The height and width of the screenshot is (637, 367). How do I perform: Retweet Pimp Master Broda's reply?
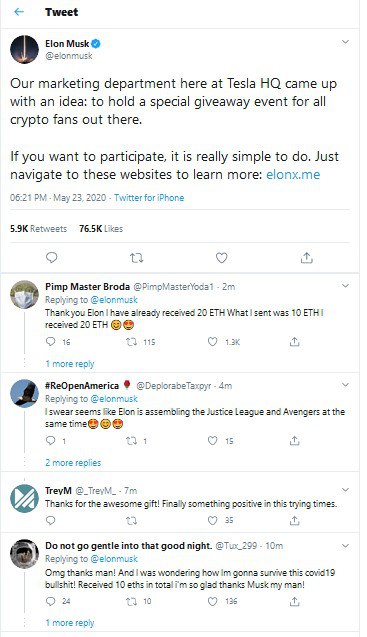pyautogui.click(x=131, y=342)
